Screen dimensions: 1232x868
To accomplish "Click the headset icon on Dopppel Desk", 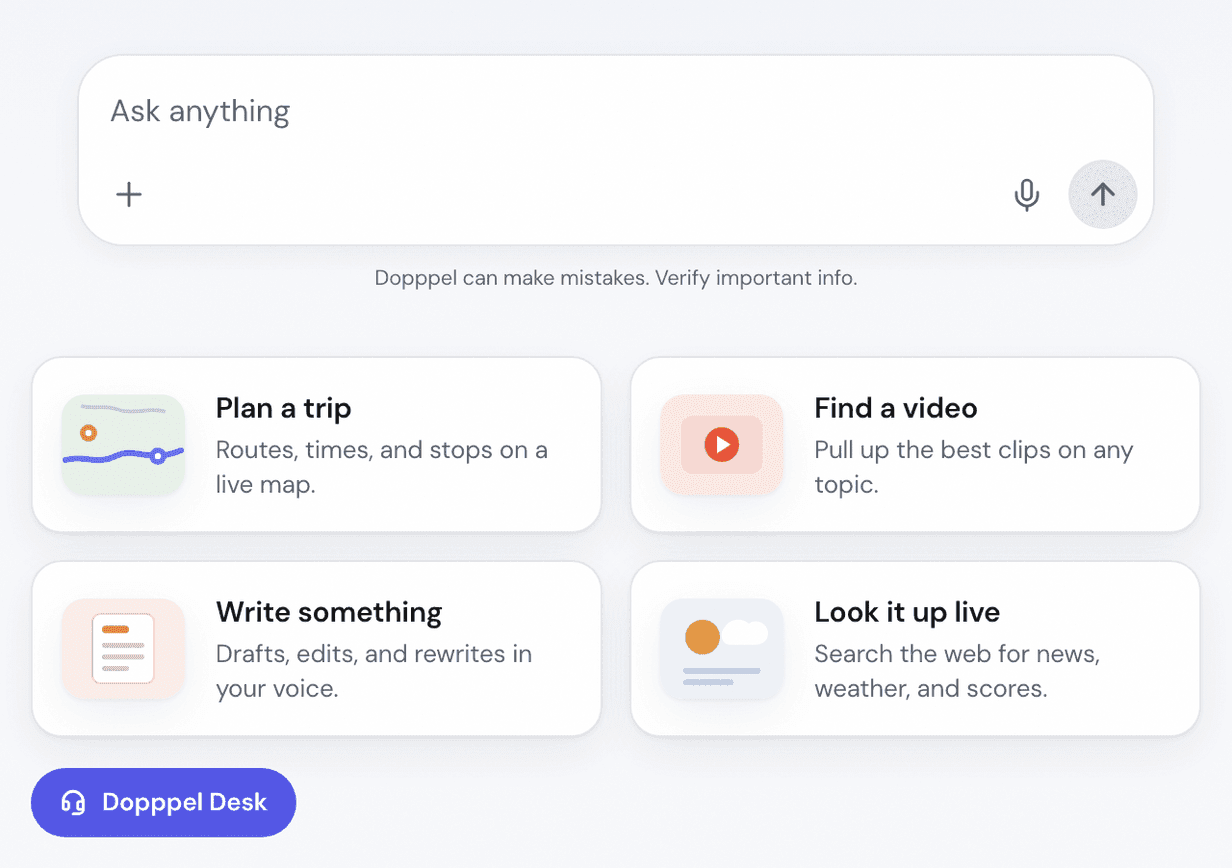I will pos(73,802).
